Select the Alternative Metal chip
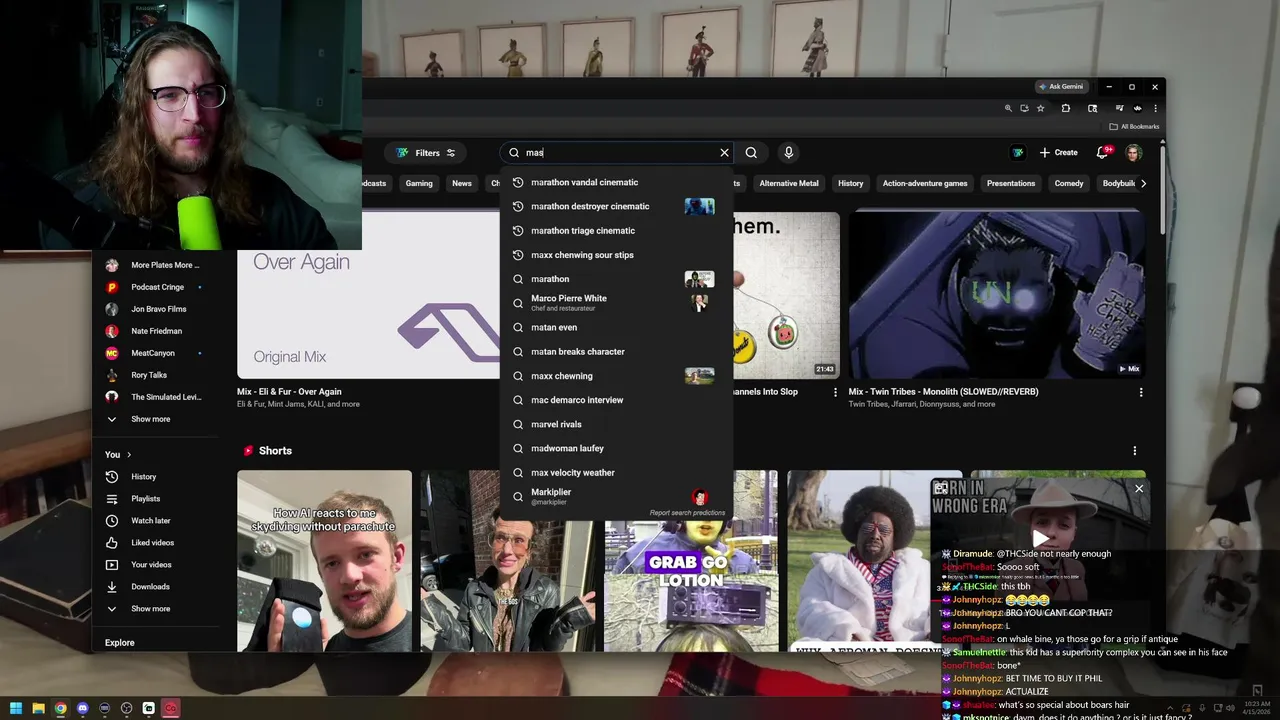 tap(788, 184)
